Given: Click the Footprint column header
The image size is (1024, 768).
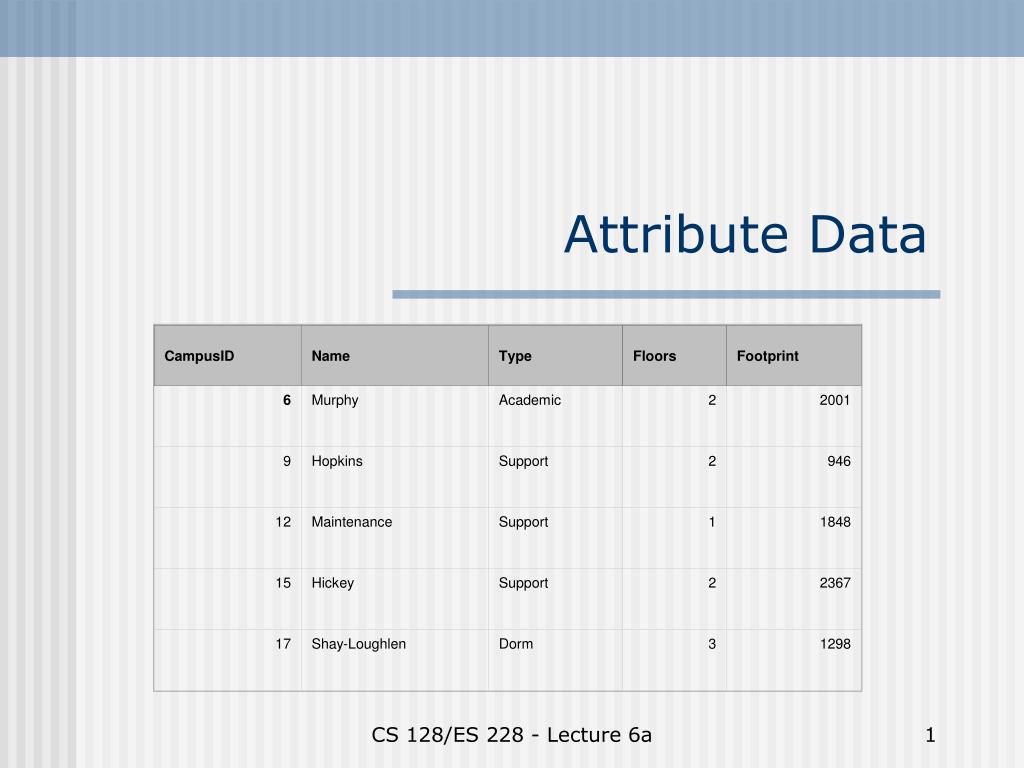Looking at the screenshot, I should (766, 355).
